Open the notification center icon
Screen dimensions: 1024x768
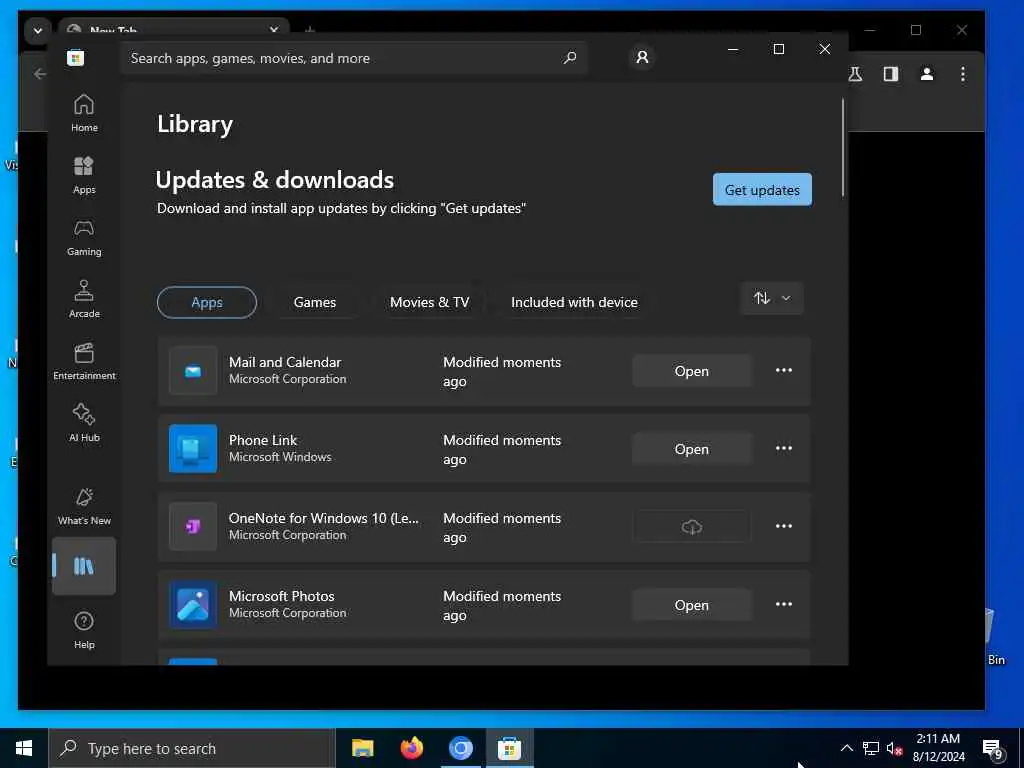click(x=992, y=749)
